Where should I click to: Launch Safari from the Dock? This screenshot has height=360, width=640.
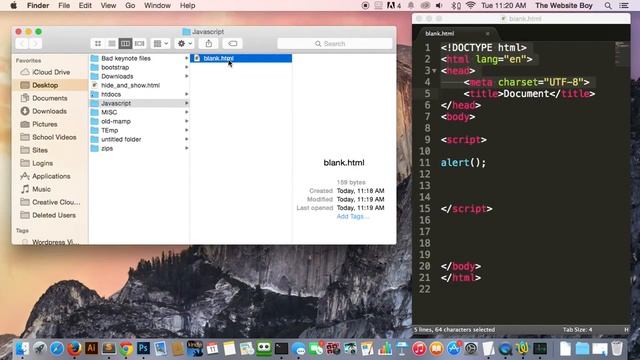pyautogui.click(x=57, y=349)
